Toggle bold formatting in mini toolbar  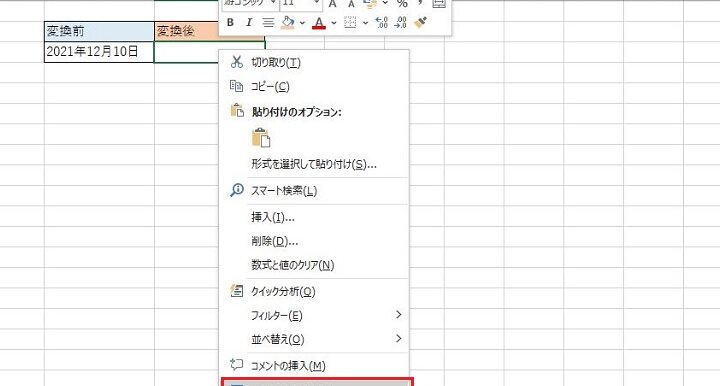tap(231, 22)
